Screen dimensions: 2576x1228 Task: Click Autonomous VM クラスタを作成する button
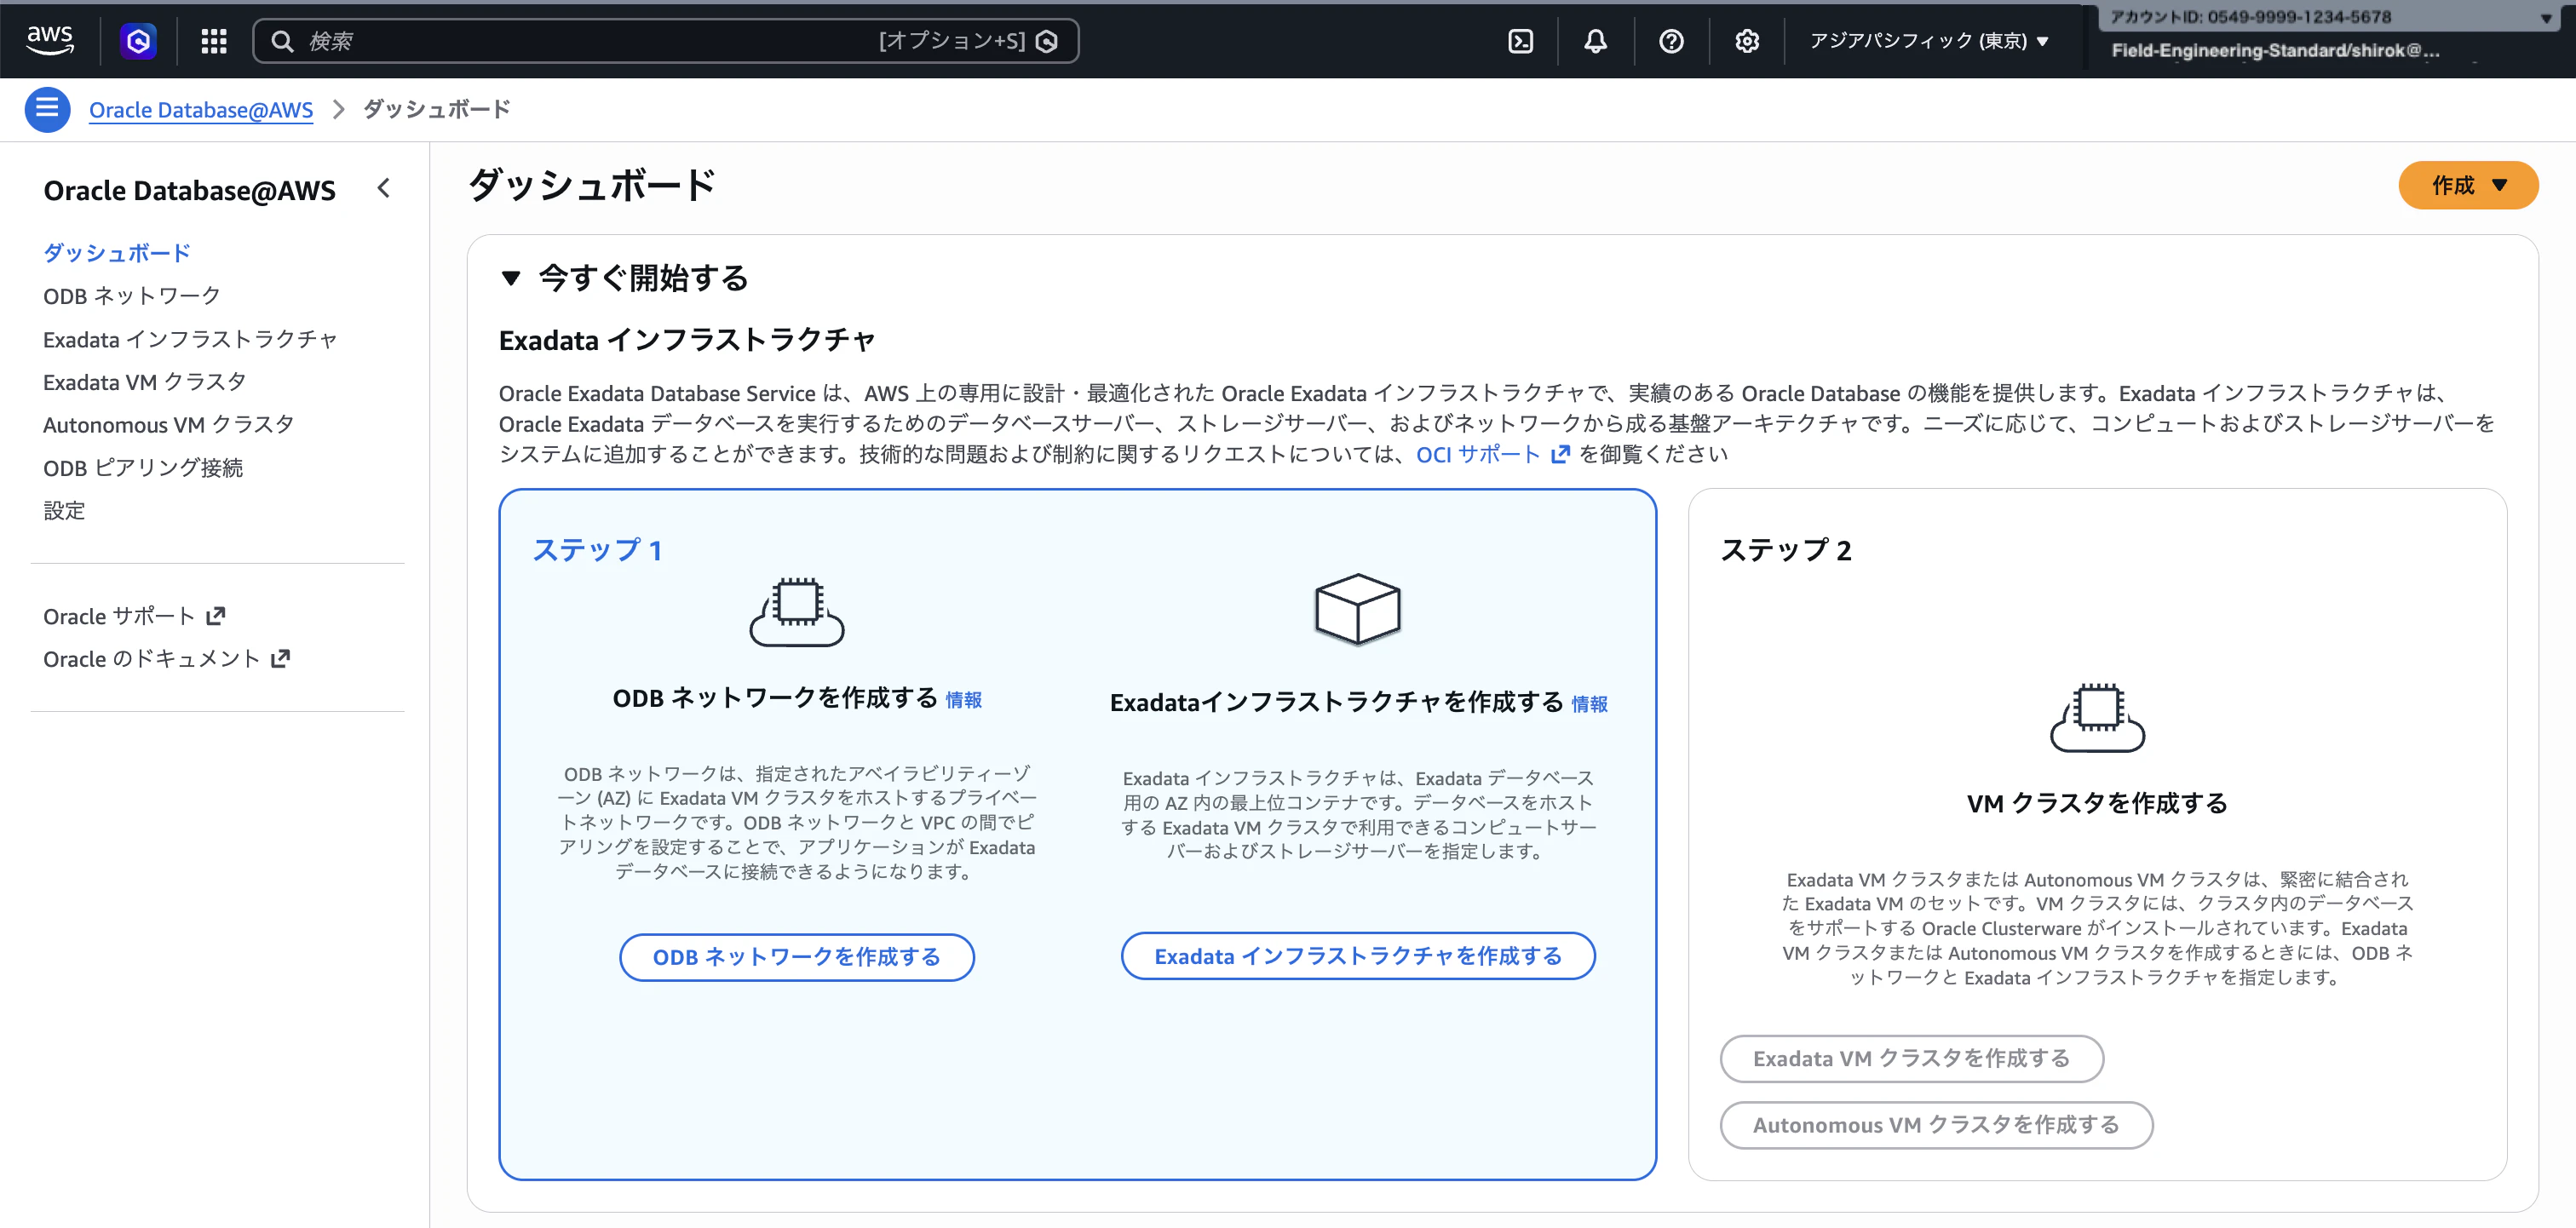(1936, 1125)
